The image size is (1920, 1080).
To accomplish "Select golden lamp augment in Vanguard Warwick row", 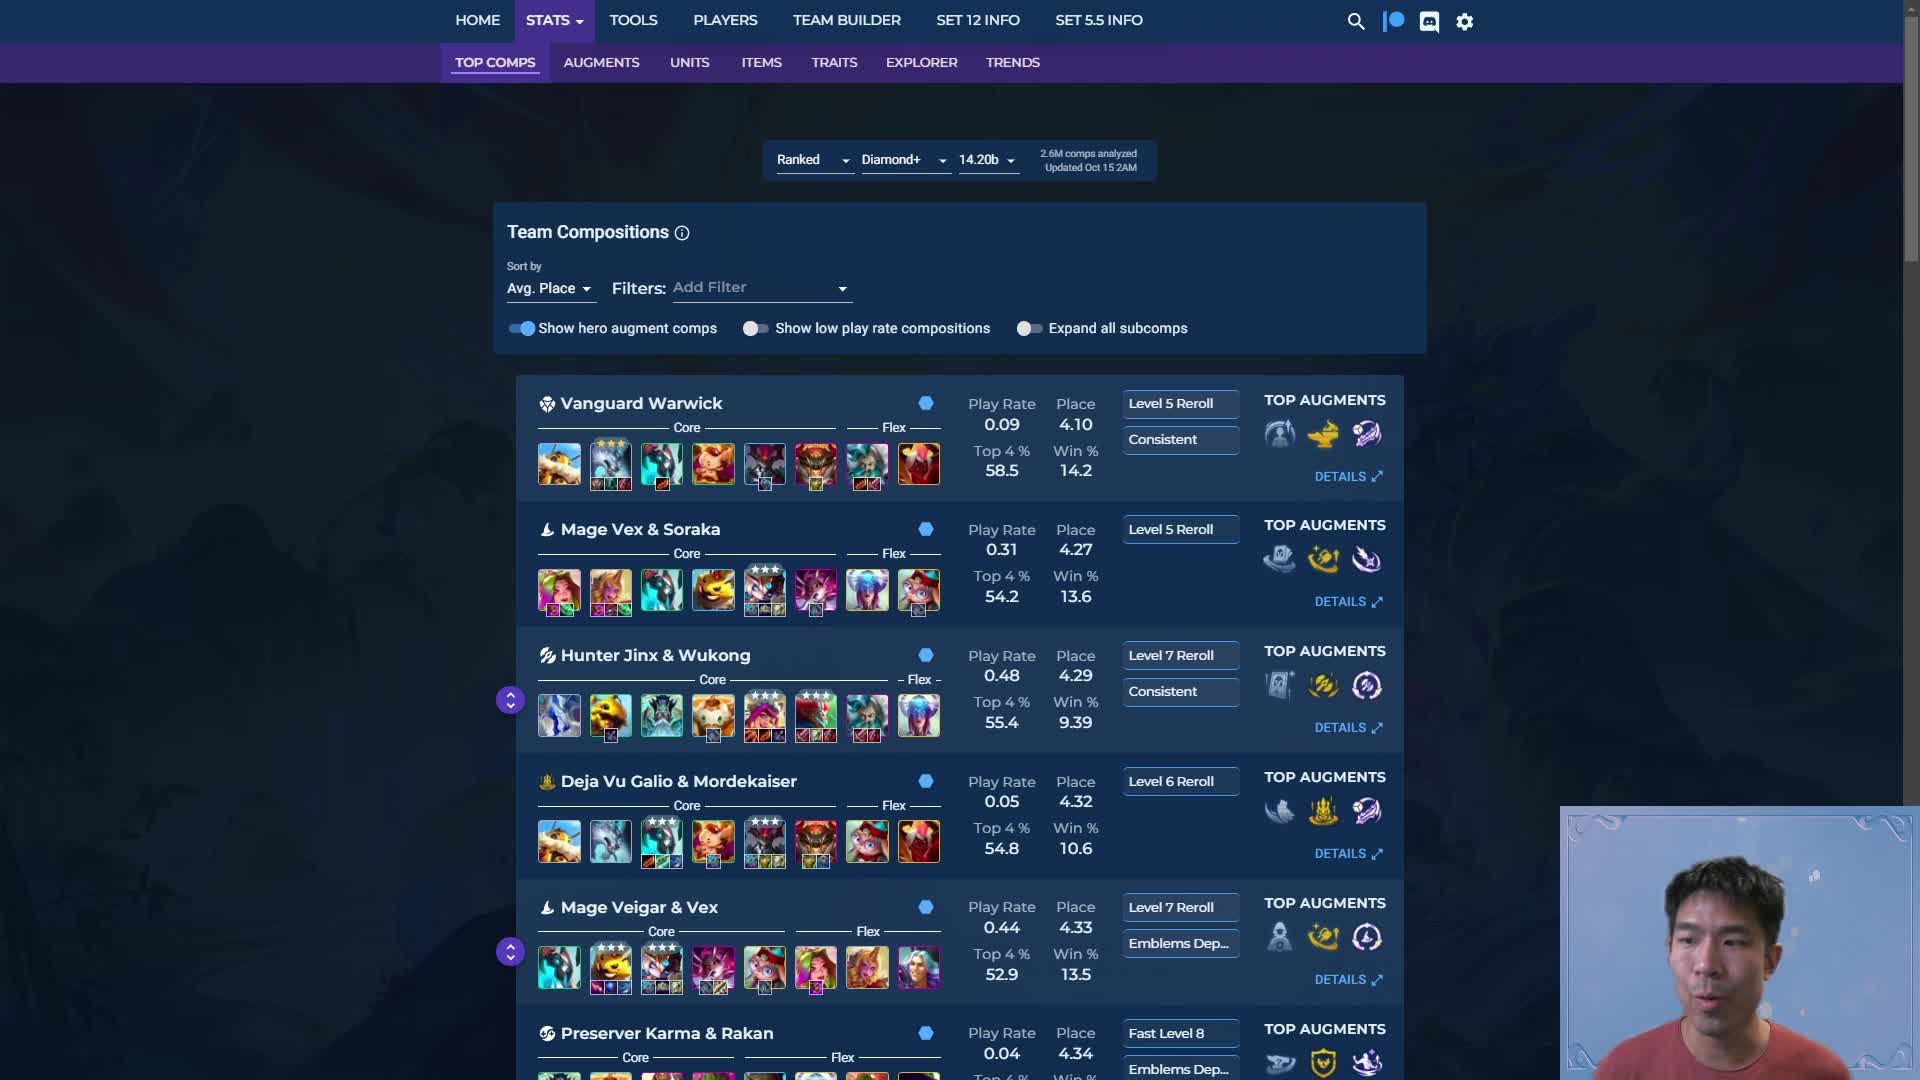I will [1323, 434].
